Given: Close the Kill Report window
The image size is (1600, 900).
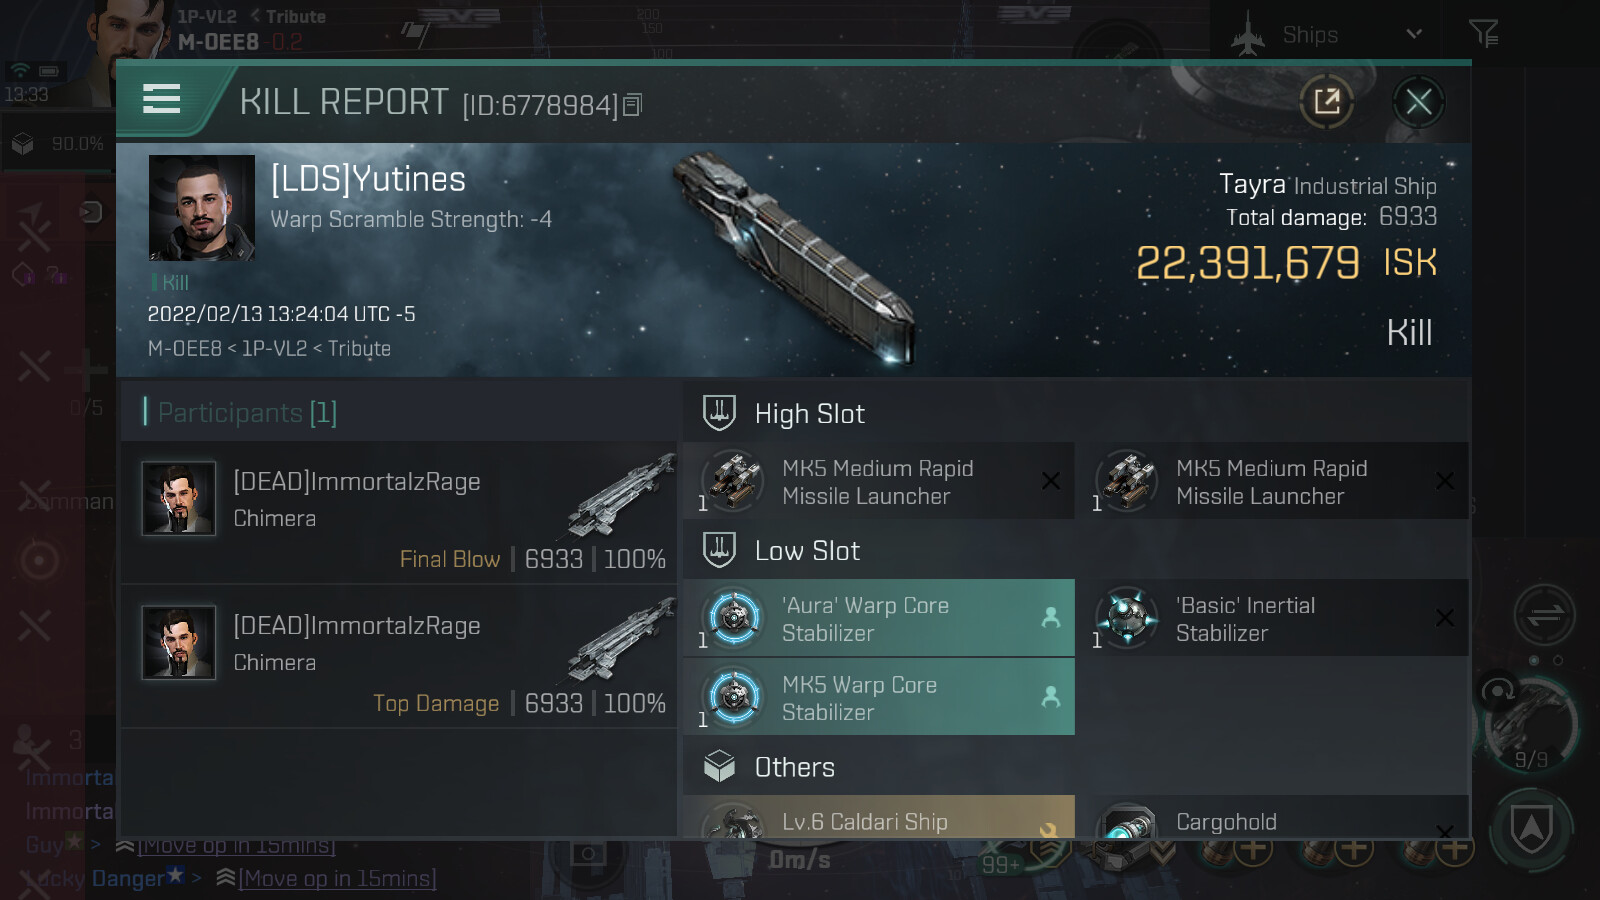Looking at the screenshot, I should pyautogui.click(x=1418, y=101).
